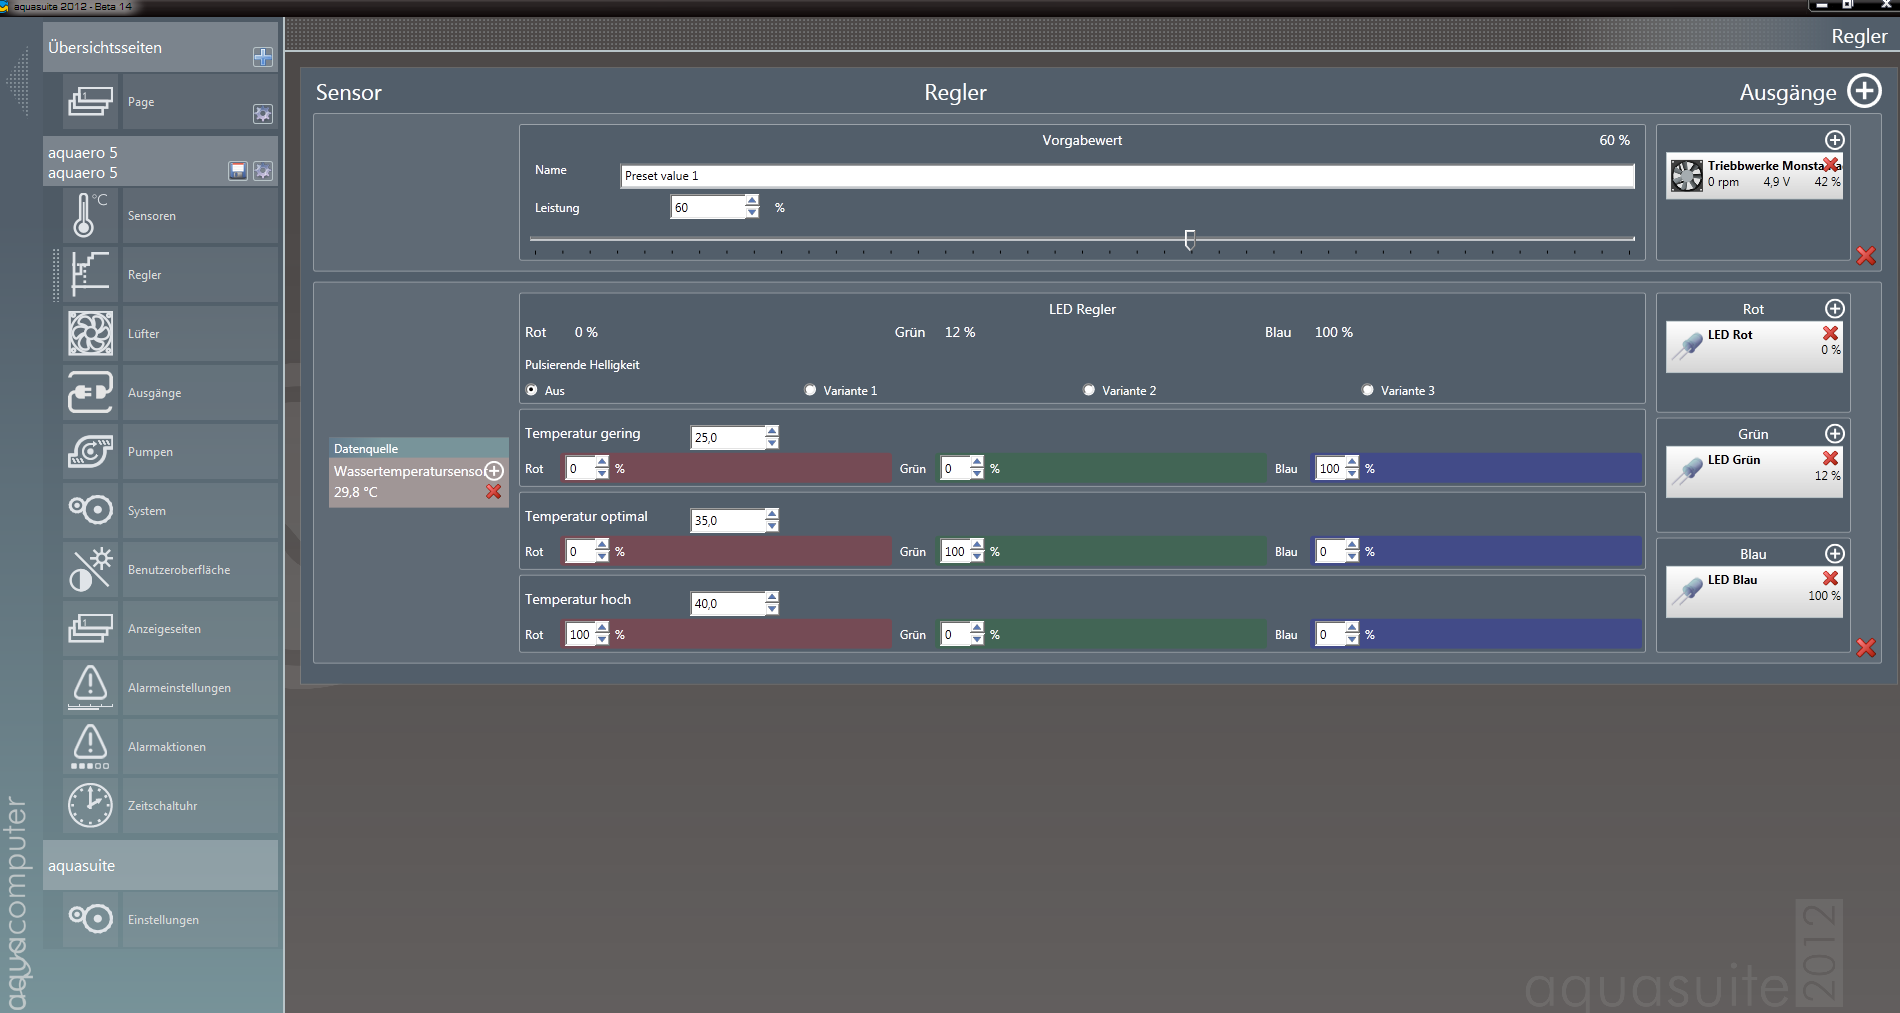Click Grün percent field for Temperatur gering
This screenshot has height=1013, width=1900.
tap(955, 468)
